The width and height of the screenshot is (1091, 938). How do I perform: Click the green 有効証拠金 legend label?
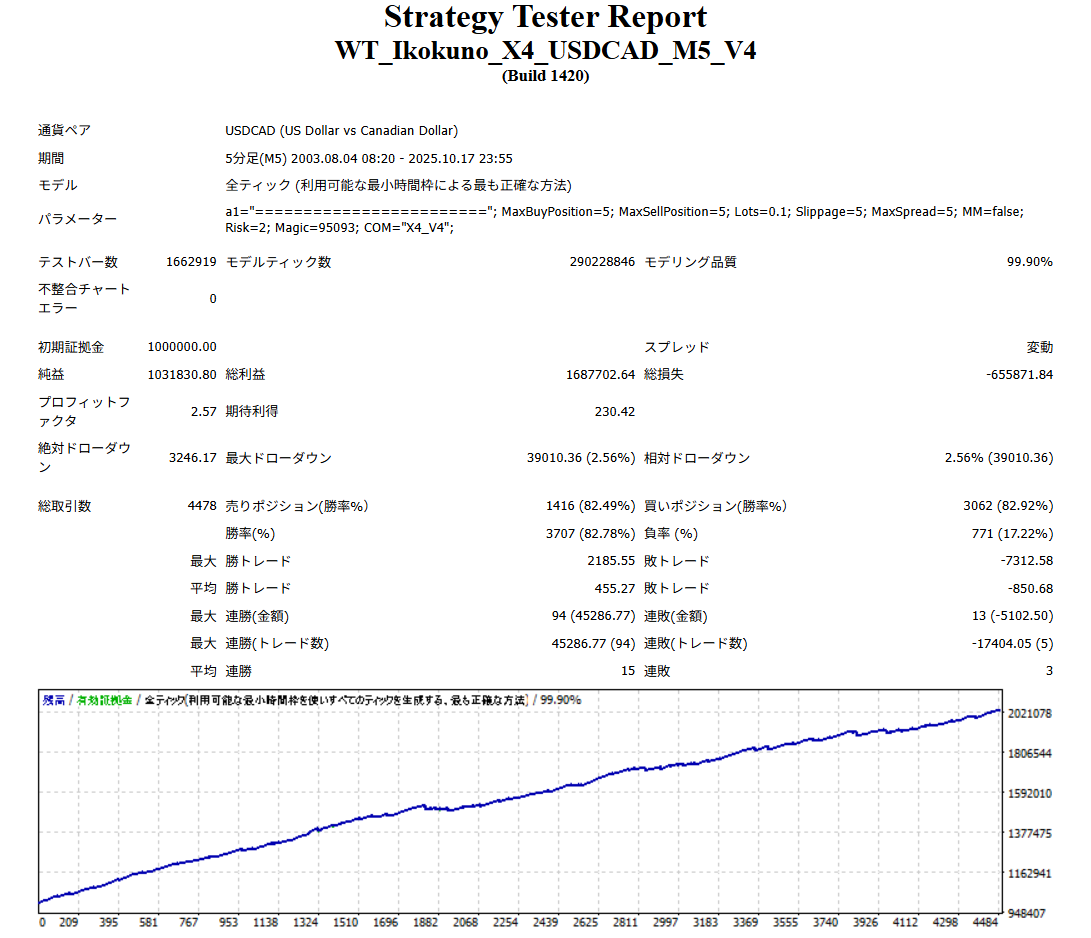[x=105, y=701]
